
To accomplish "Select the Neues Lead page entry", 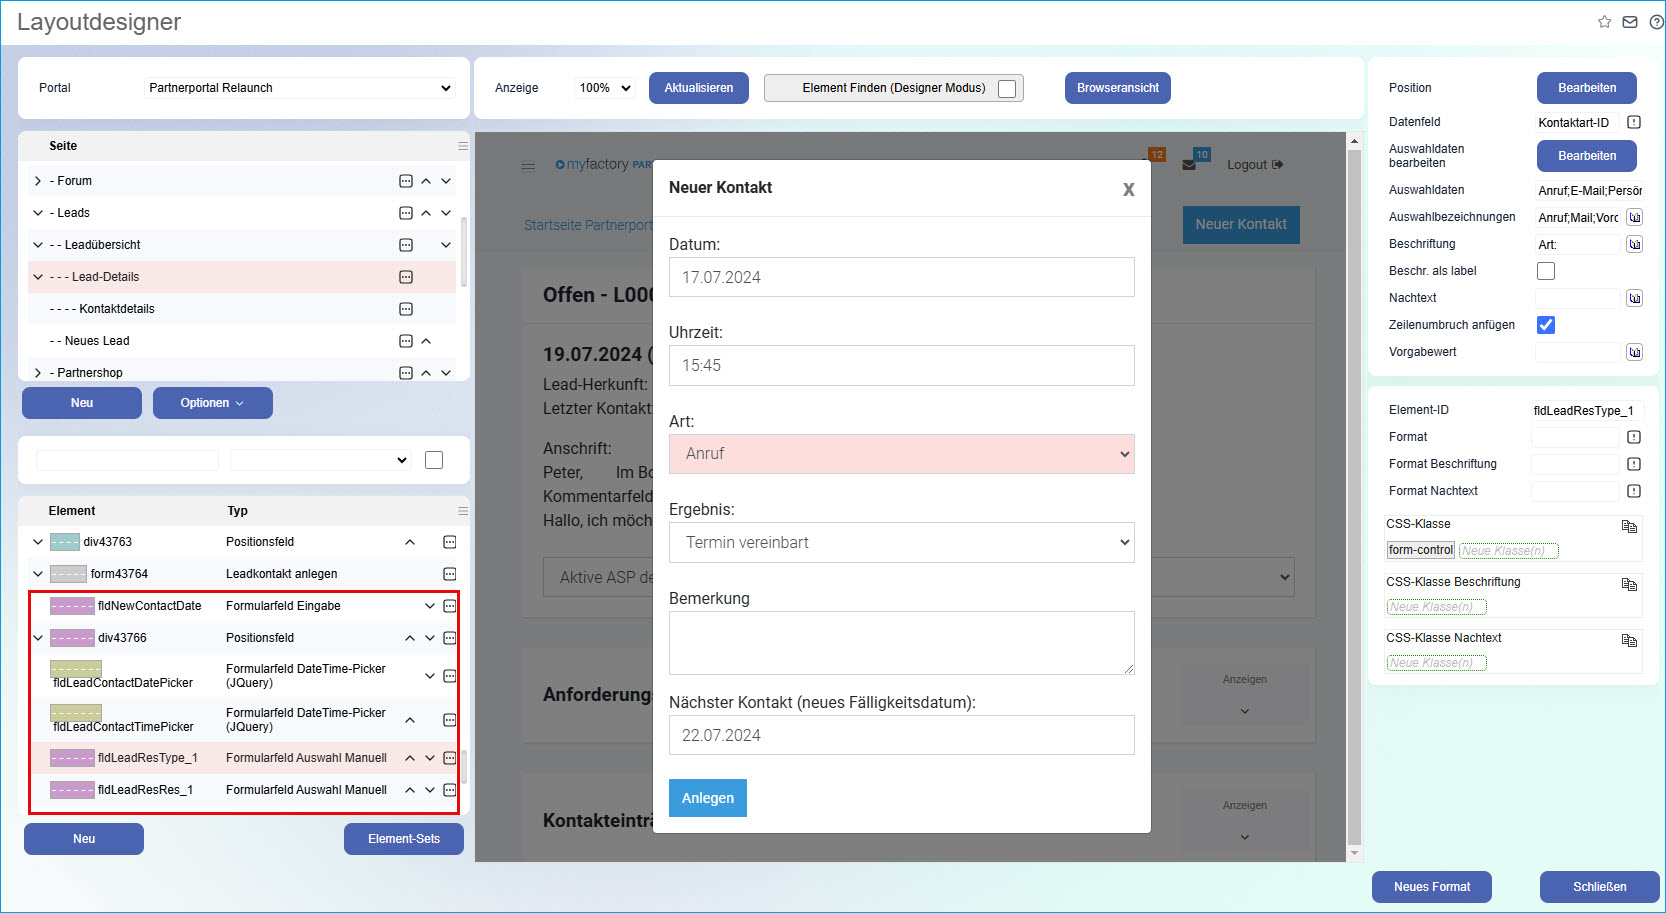I will pos(97,341).
